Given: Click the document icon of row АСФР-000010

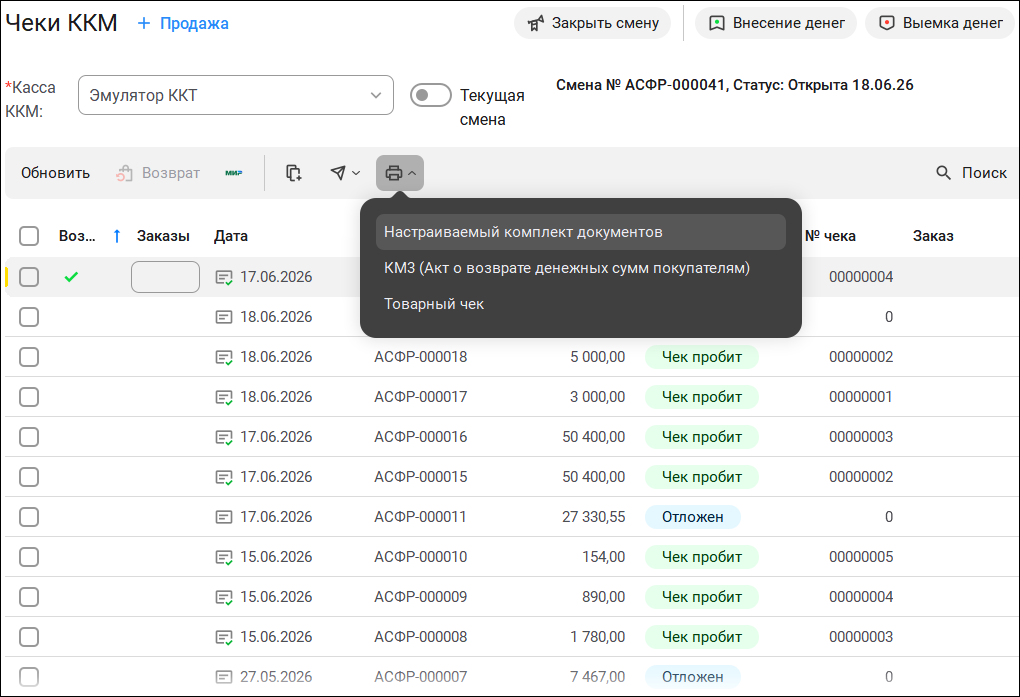Looking at the screenshot, I should [x=224, y=557].
